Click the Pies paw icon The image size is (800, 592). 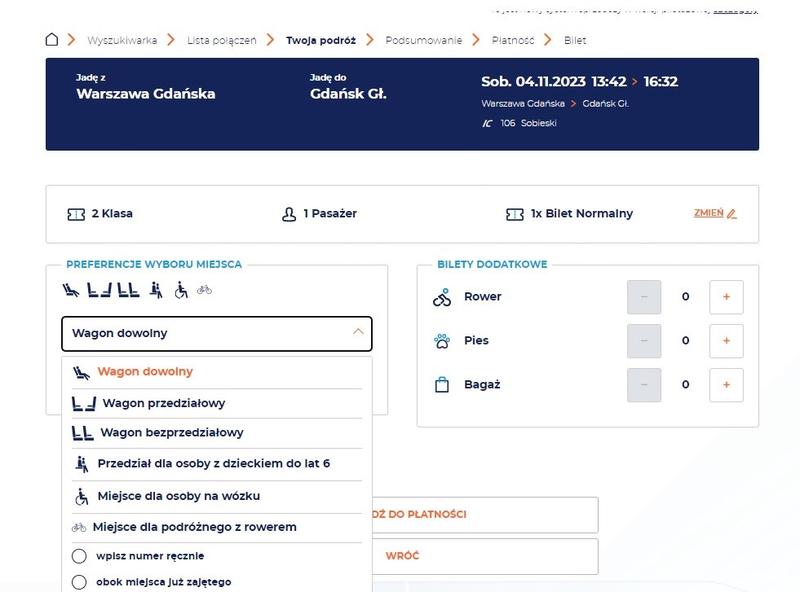442,341
